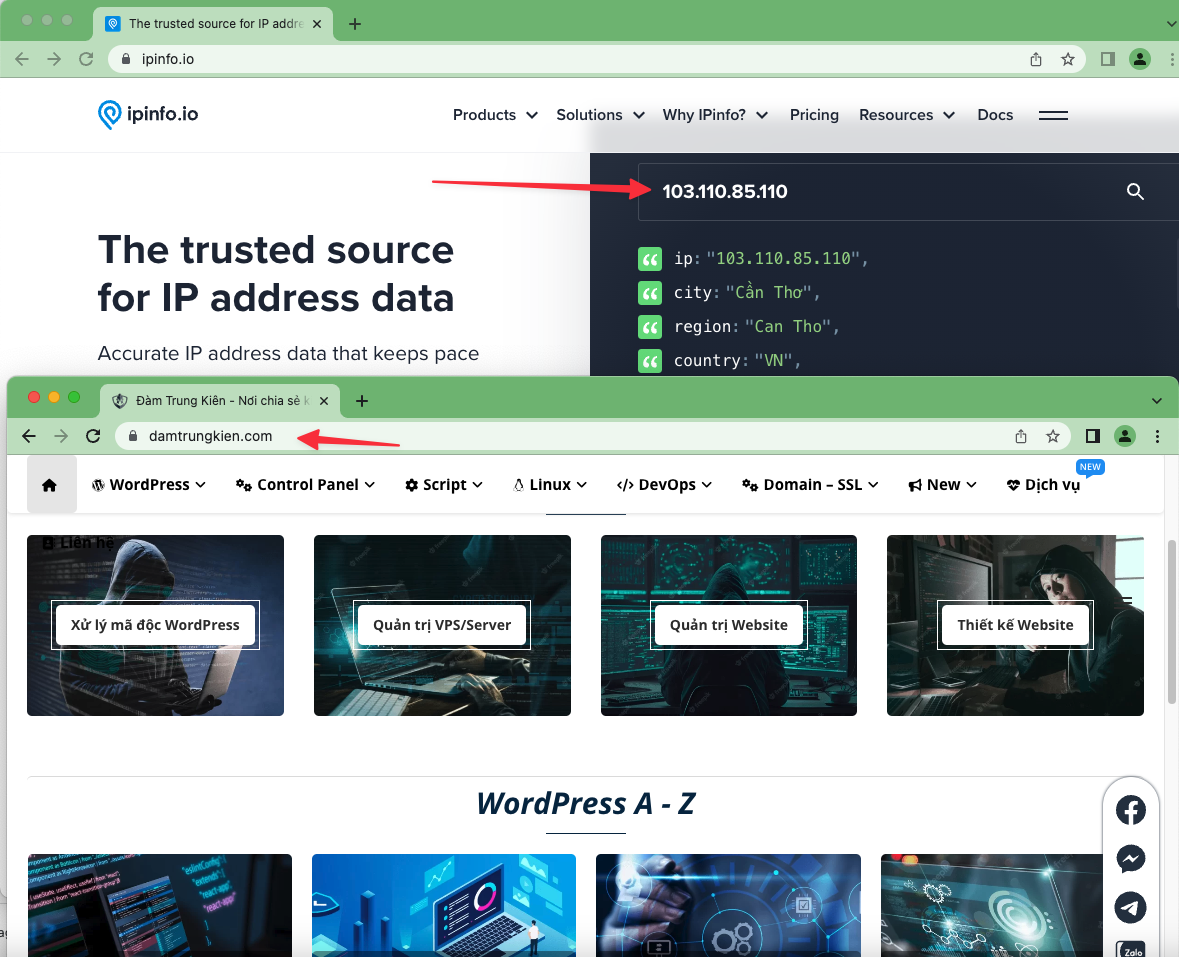The image size is (1179, 957).
Task: Open the Dịch vụ menu item
Action: [1044, 485]
